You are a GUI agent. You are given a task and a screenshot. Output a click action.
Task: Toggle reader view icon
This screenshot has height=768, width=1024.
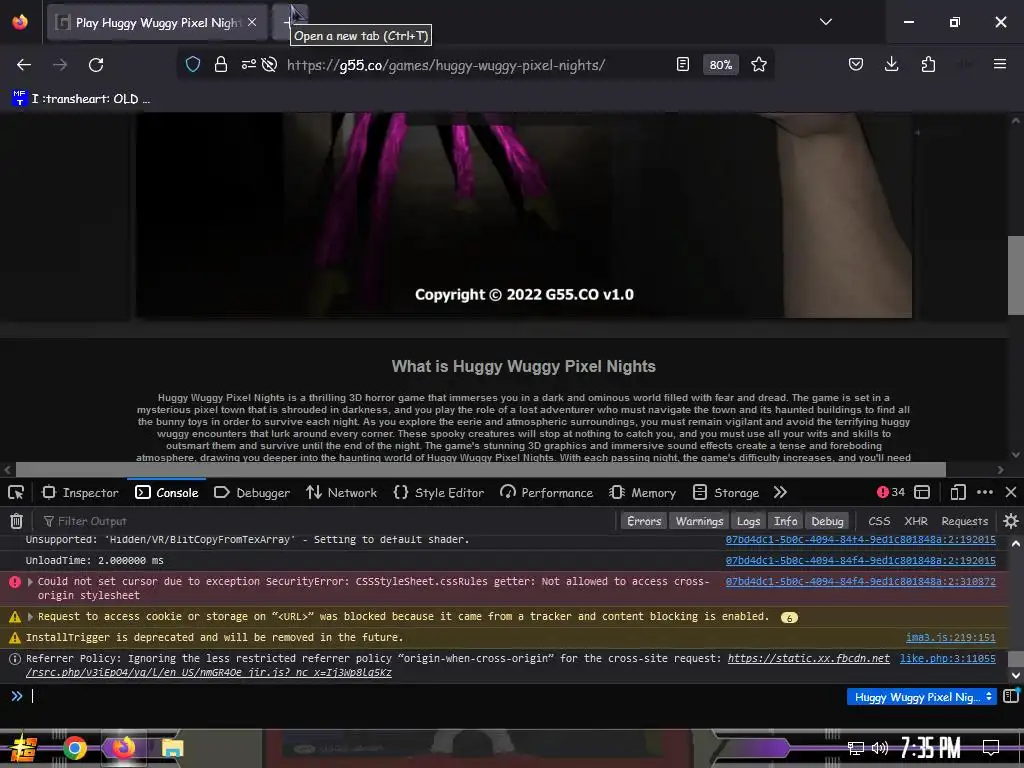[x=682, y=64]
